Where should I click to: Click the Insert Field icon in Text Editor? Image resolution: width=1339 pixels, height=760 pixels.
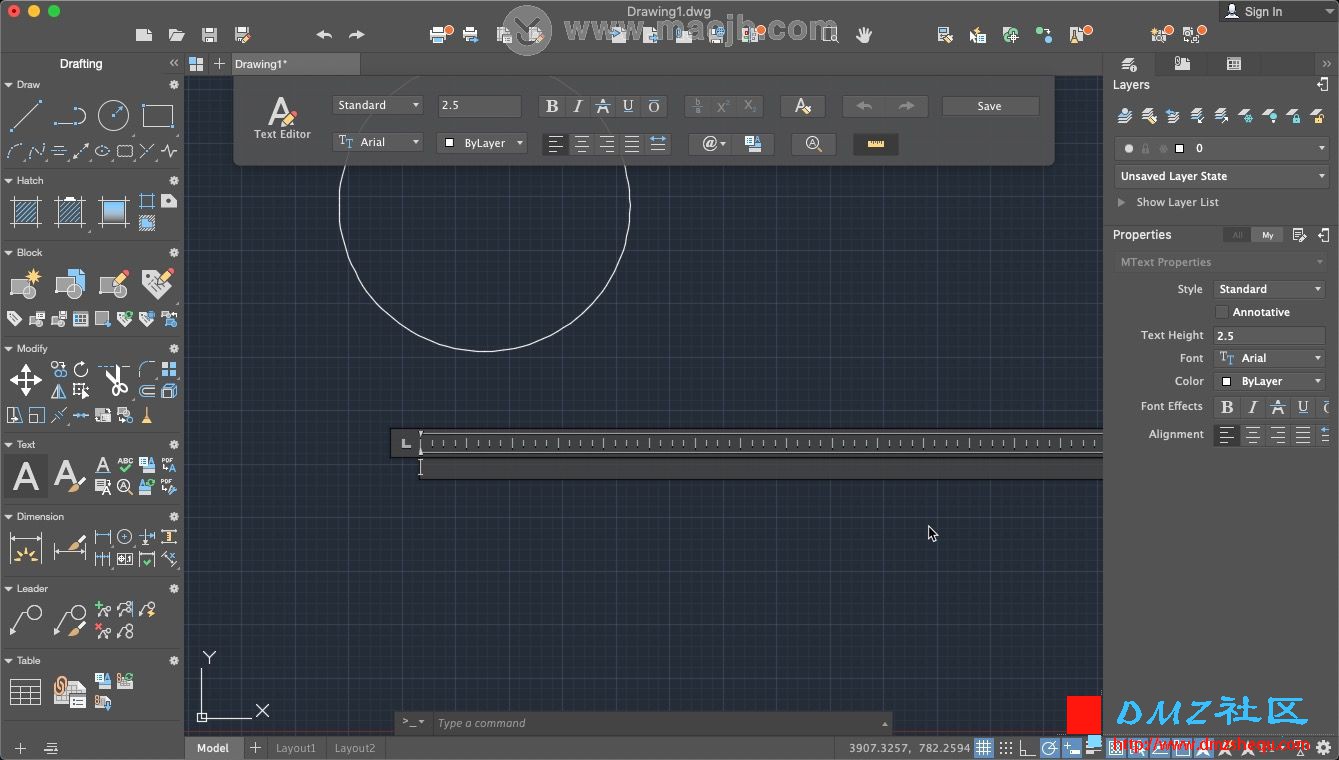click(x=753, y=144)
